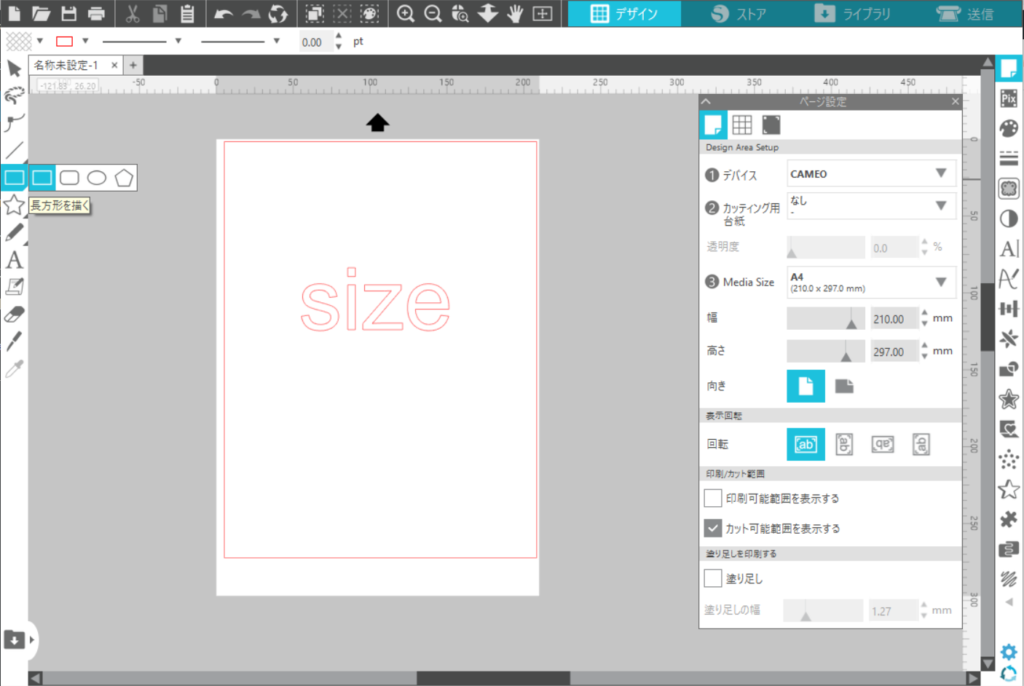Screen dimensions: 1024x686
Task: Click the Save icon
Action: point(69,13)
